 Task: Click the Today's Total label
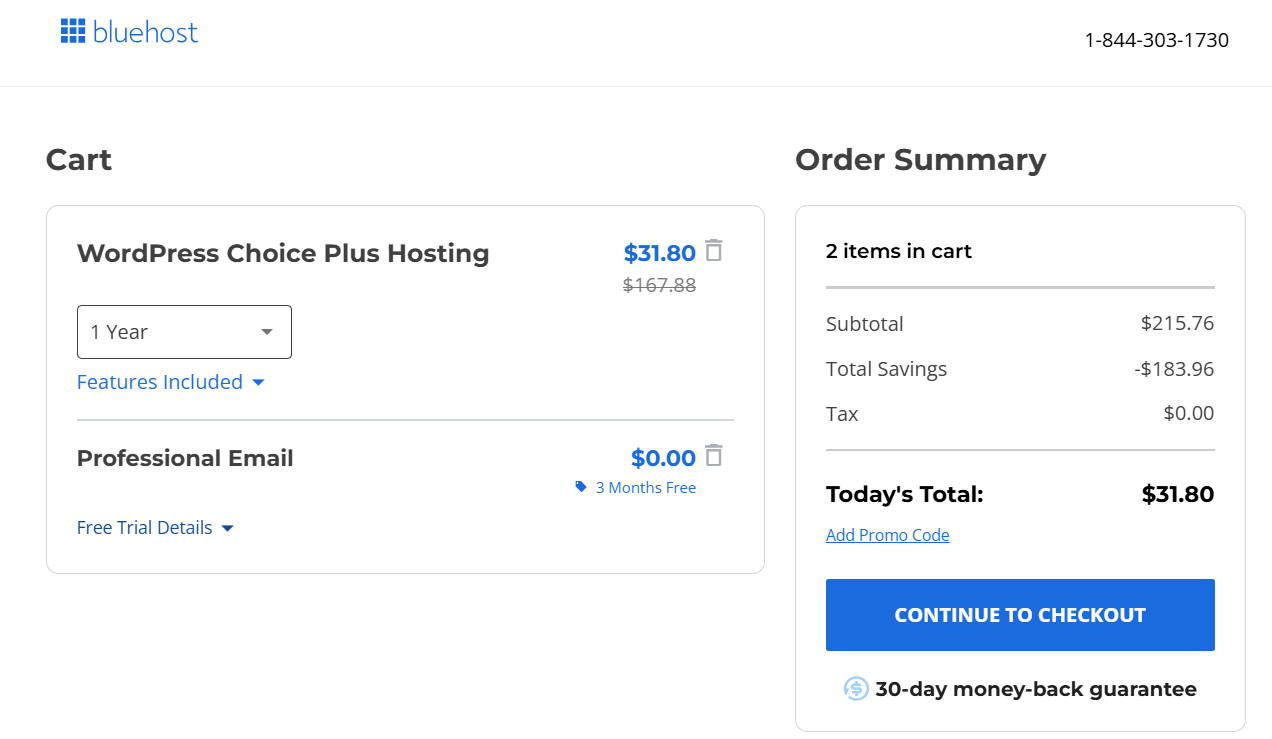[905, 494]
